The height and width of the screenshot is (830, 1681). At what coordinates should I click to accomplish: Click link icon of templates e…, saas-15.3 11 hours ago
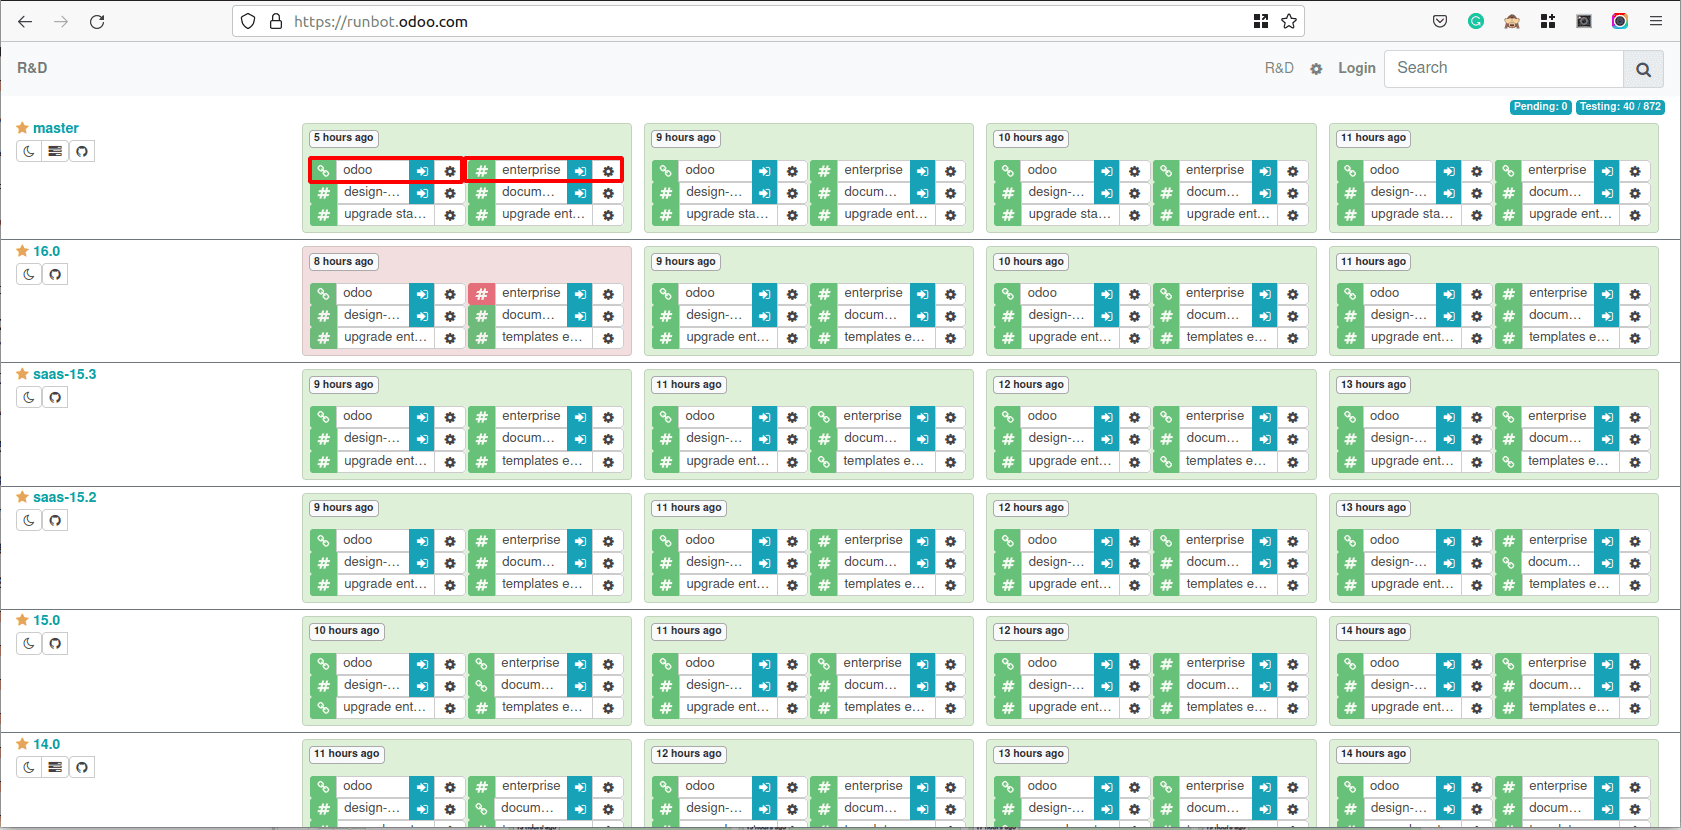click(x=823, y=461)
